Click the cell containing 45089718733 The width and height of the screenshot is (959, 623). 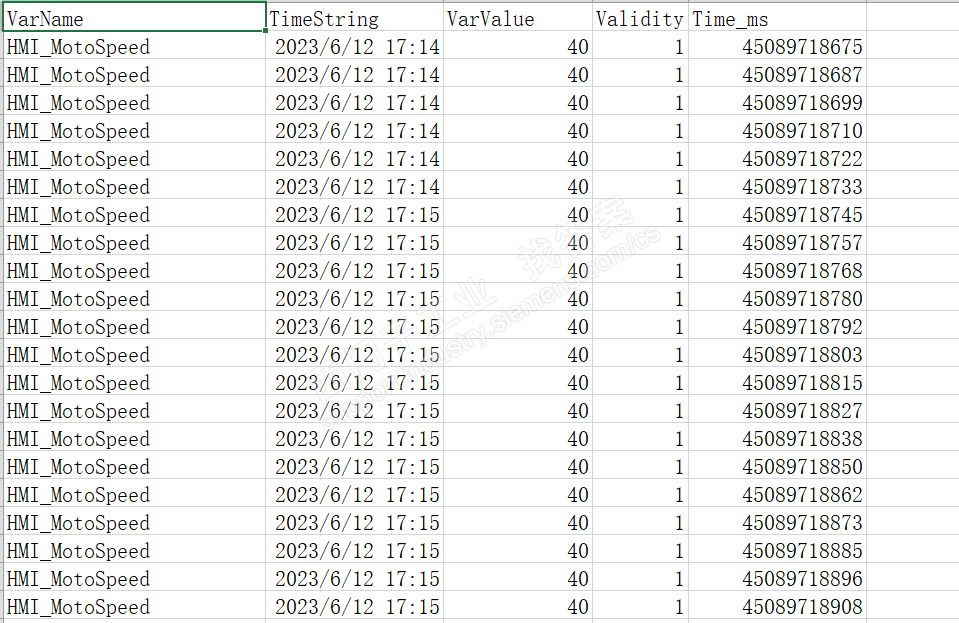click(777, 186)
